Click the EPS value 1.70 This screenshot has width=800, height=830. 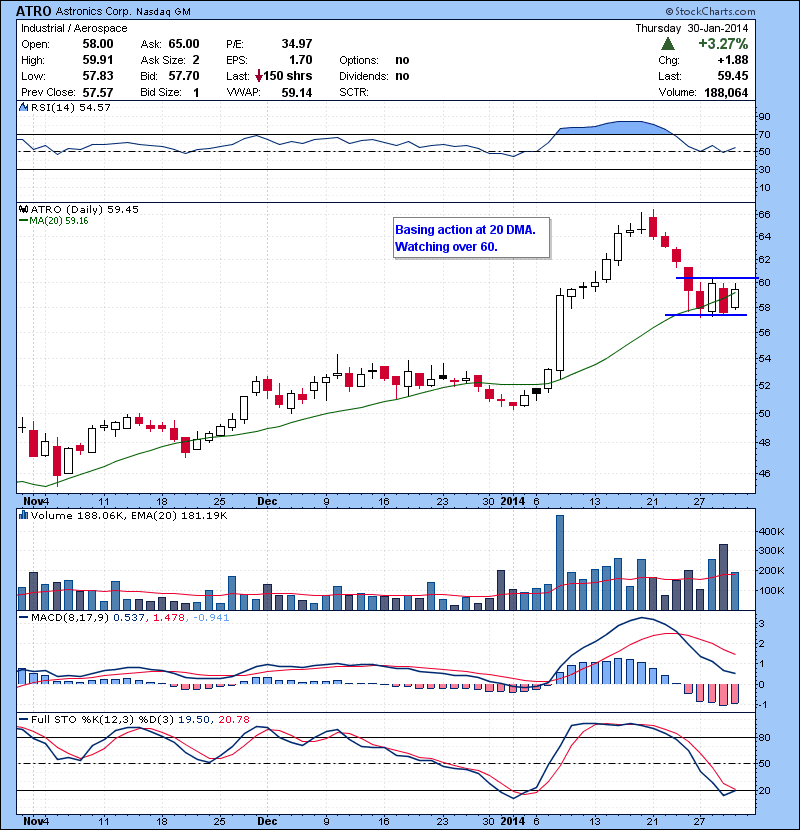300,60
